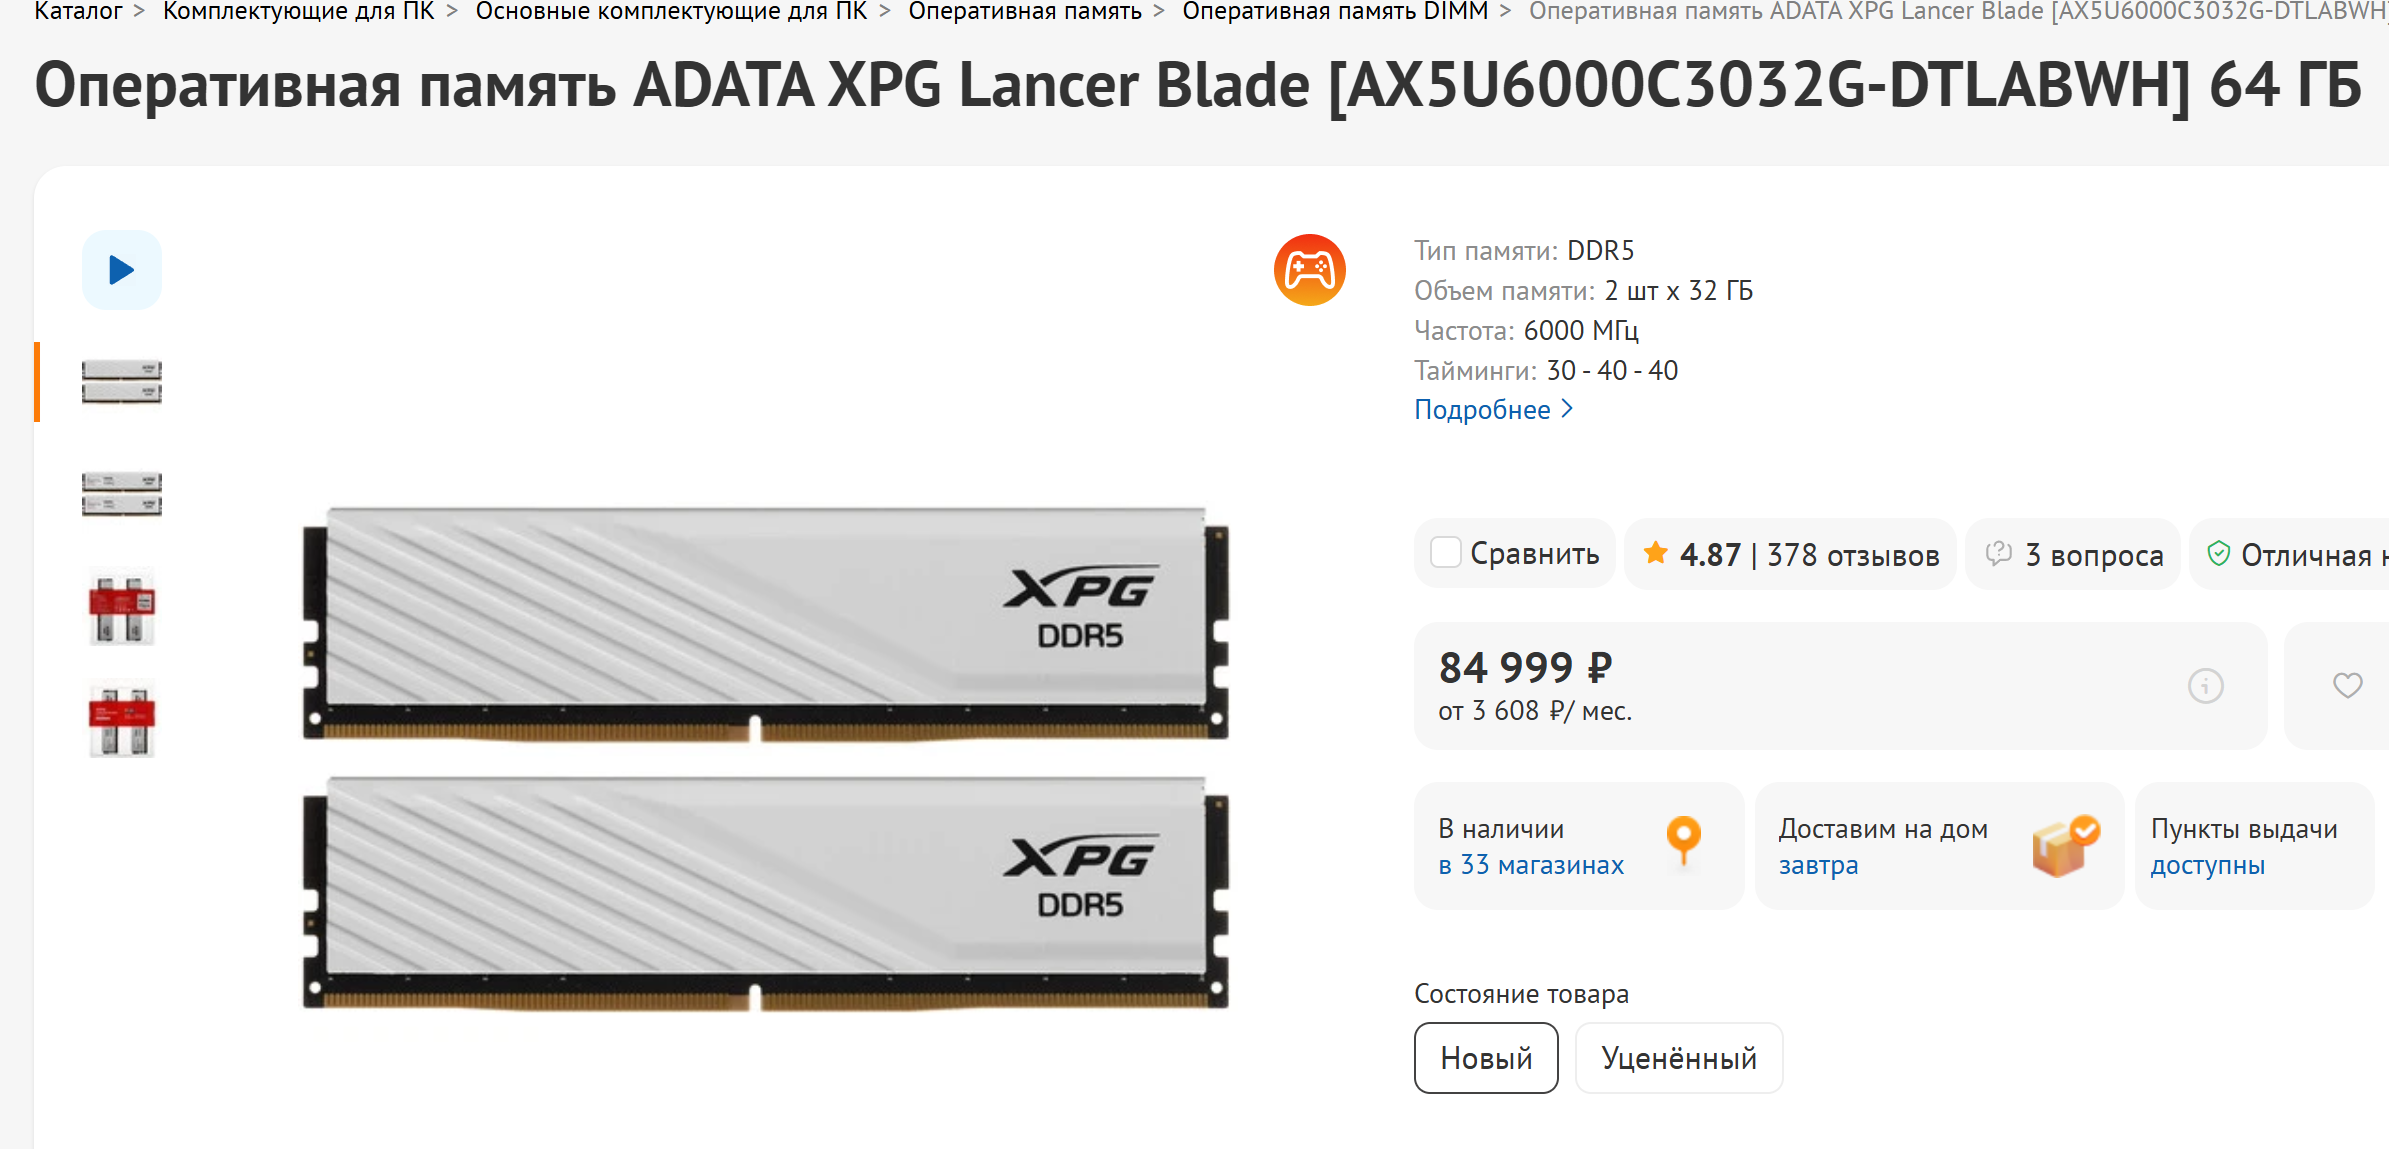Image resolution: width=2389 pixels, height=1149 pixels.
Task: Open the в 33 магазинах link
Action: [x=1531, y=865]
